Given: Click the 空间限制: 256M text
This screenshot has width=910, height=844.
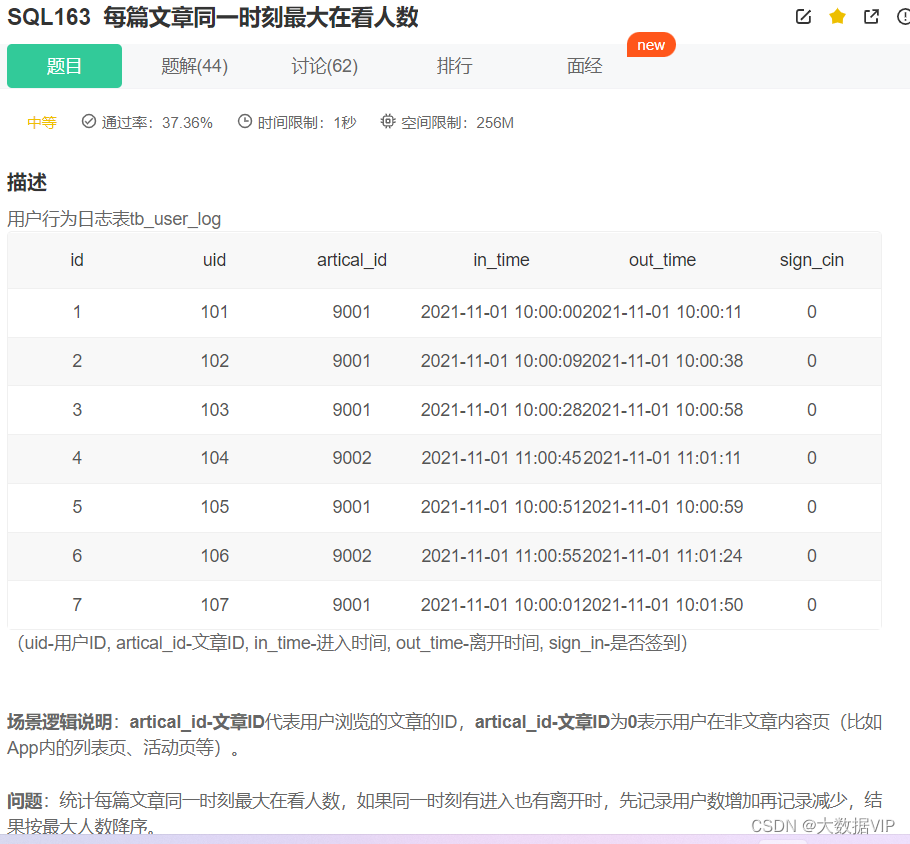Looking at the screenshot, I should [x=457, y=122].
